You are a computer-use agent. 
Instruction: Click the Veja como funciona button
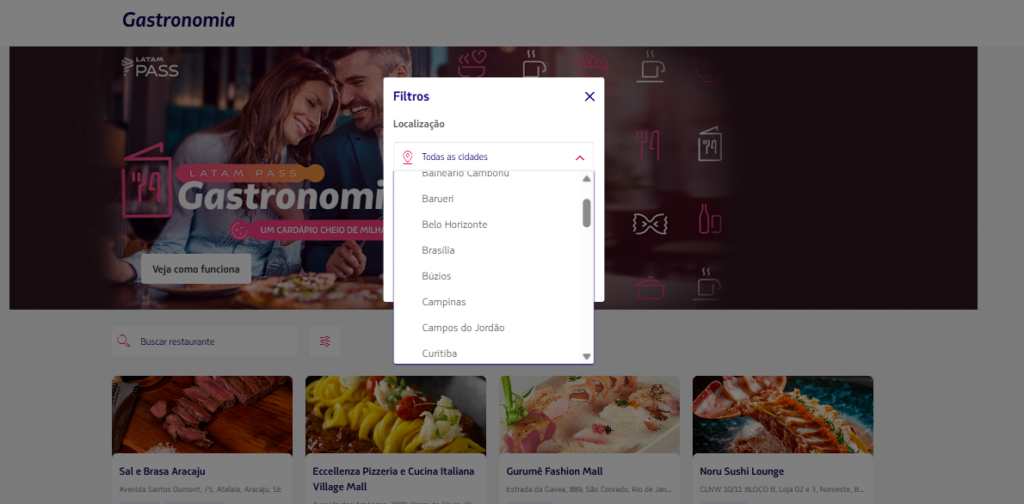tap(195, 269)
